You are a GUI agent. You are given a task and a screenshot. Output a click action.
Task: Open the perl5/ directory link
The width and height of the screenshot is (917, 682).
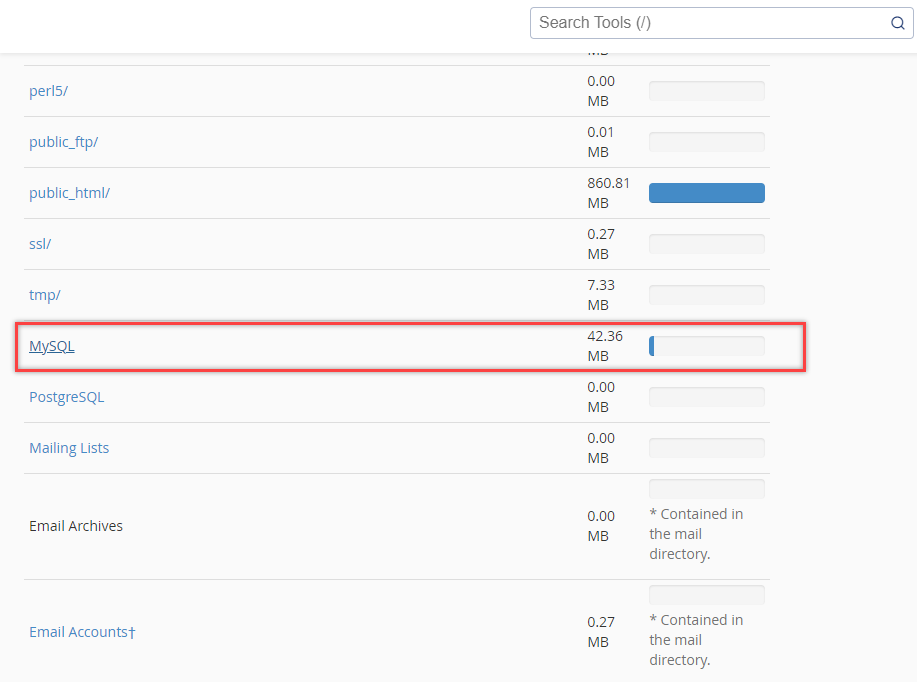48,90
